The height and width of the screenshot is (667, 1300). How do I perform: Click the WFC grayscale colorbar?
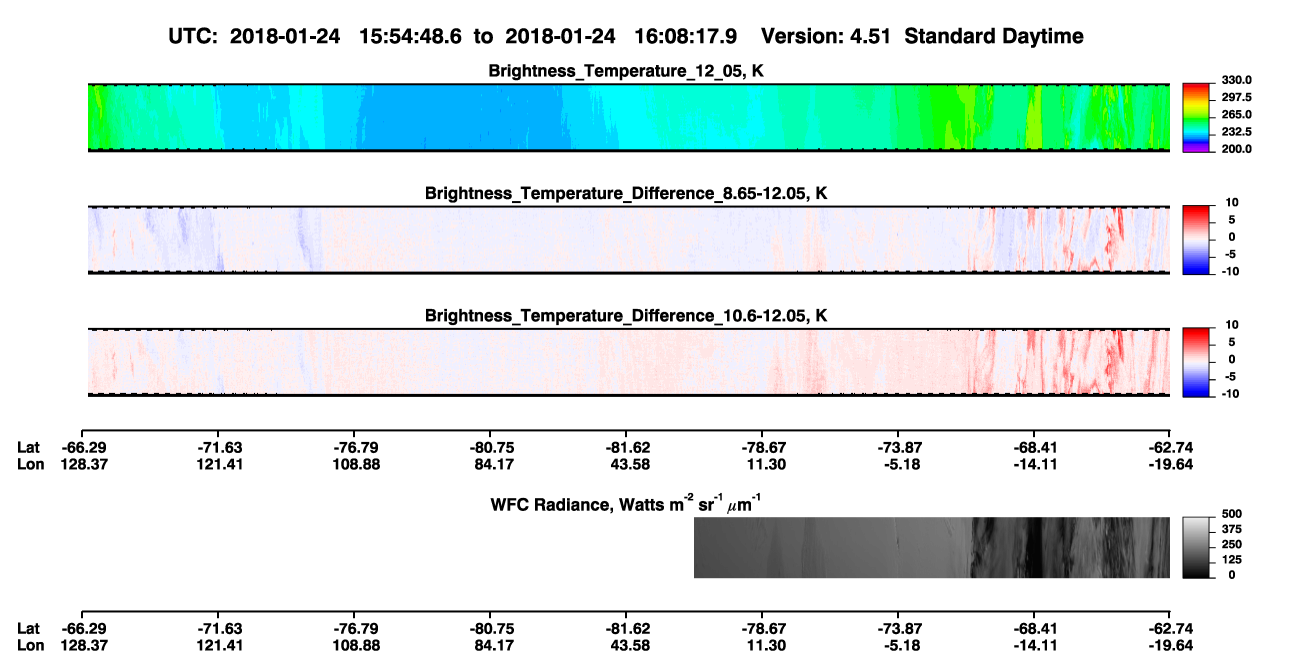(x=1197, y=547)
